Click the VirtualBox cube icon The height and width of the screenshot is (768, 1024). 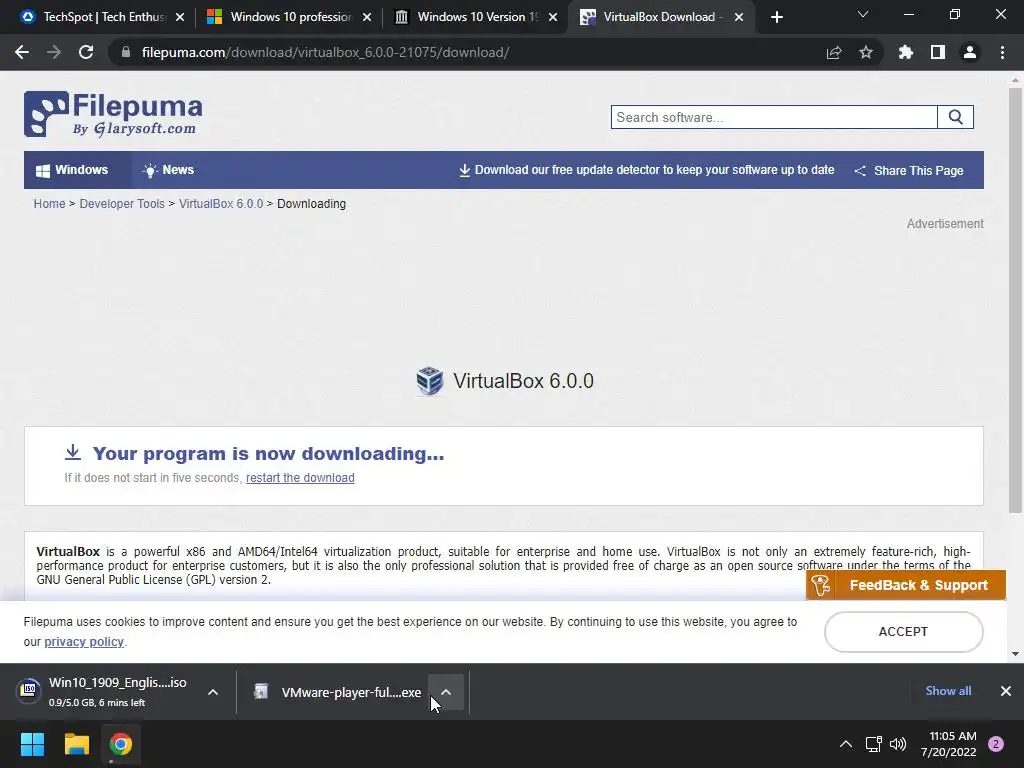tap(430, 381)
